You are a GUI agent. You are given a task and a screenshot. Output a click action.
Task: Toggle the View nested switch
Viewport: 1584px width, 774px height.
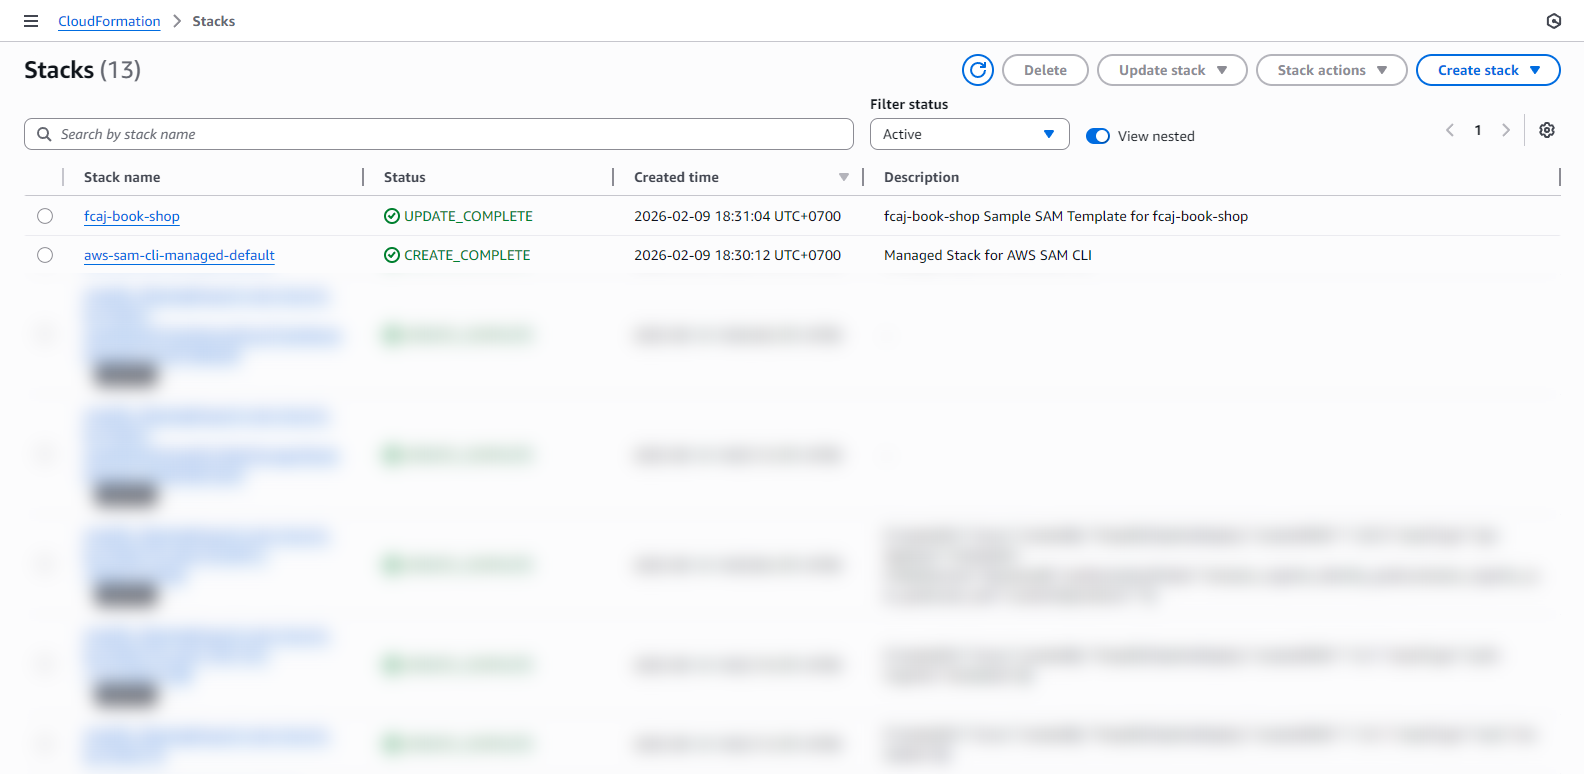1098,136
